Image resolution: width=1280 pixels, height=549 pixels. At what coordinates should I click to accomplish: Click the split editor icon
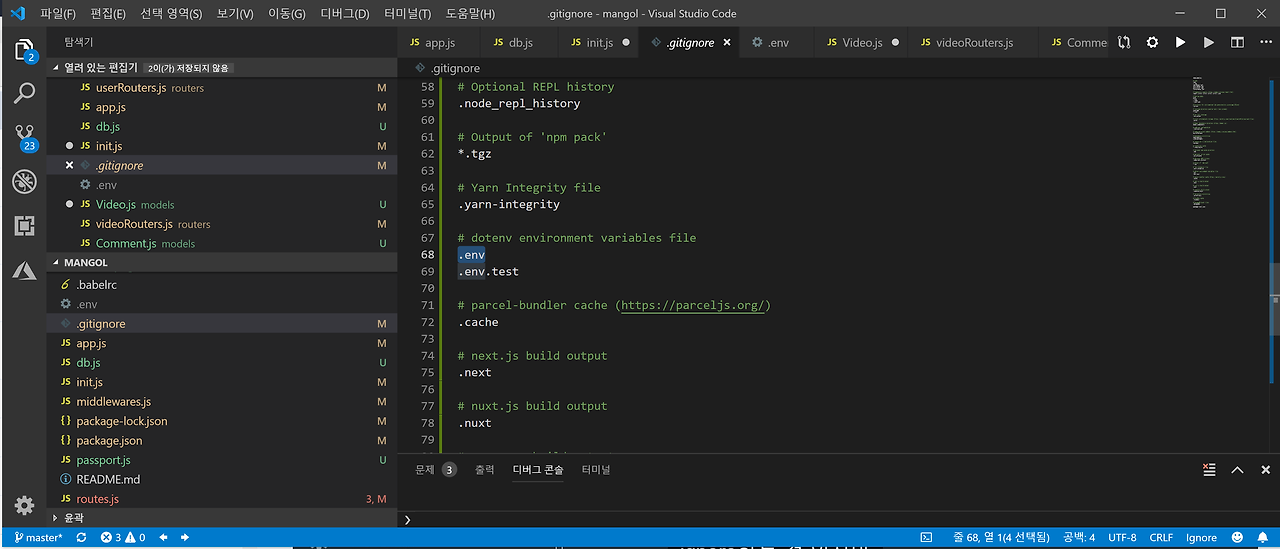click(x=1237, y=43)
